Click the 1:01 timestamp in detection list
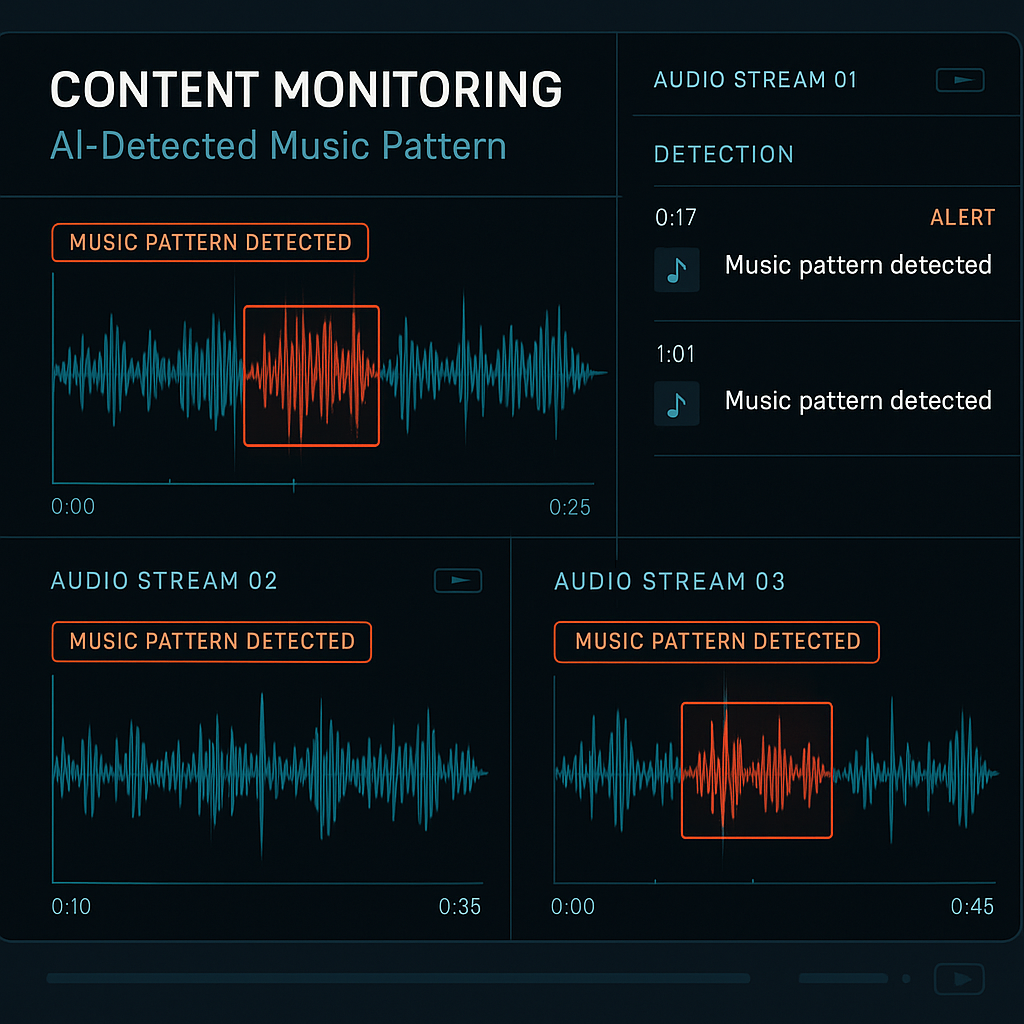This screenshot has width=1024, height=1024. coord(675,354)
